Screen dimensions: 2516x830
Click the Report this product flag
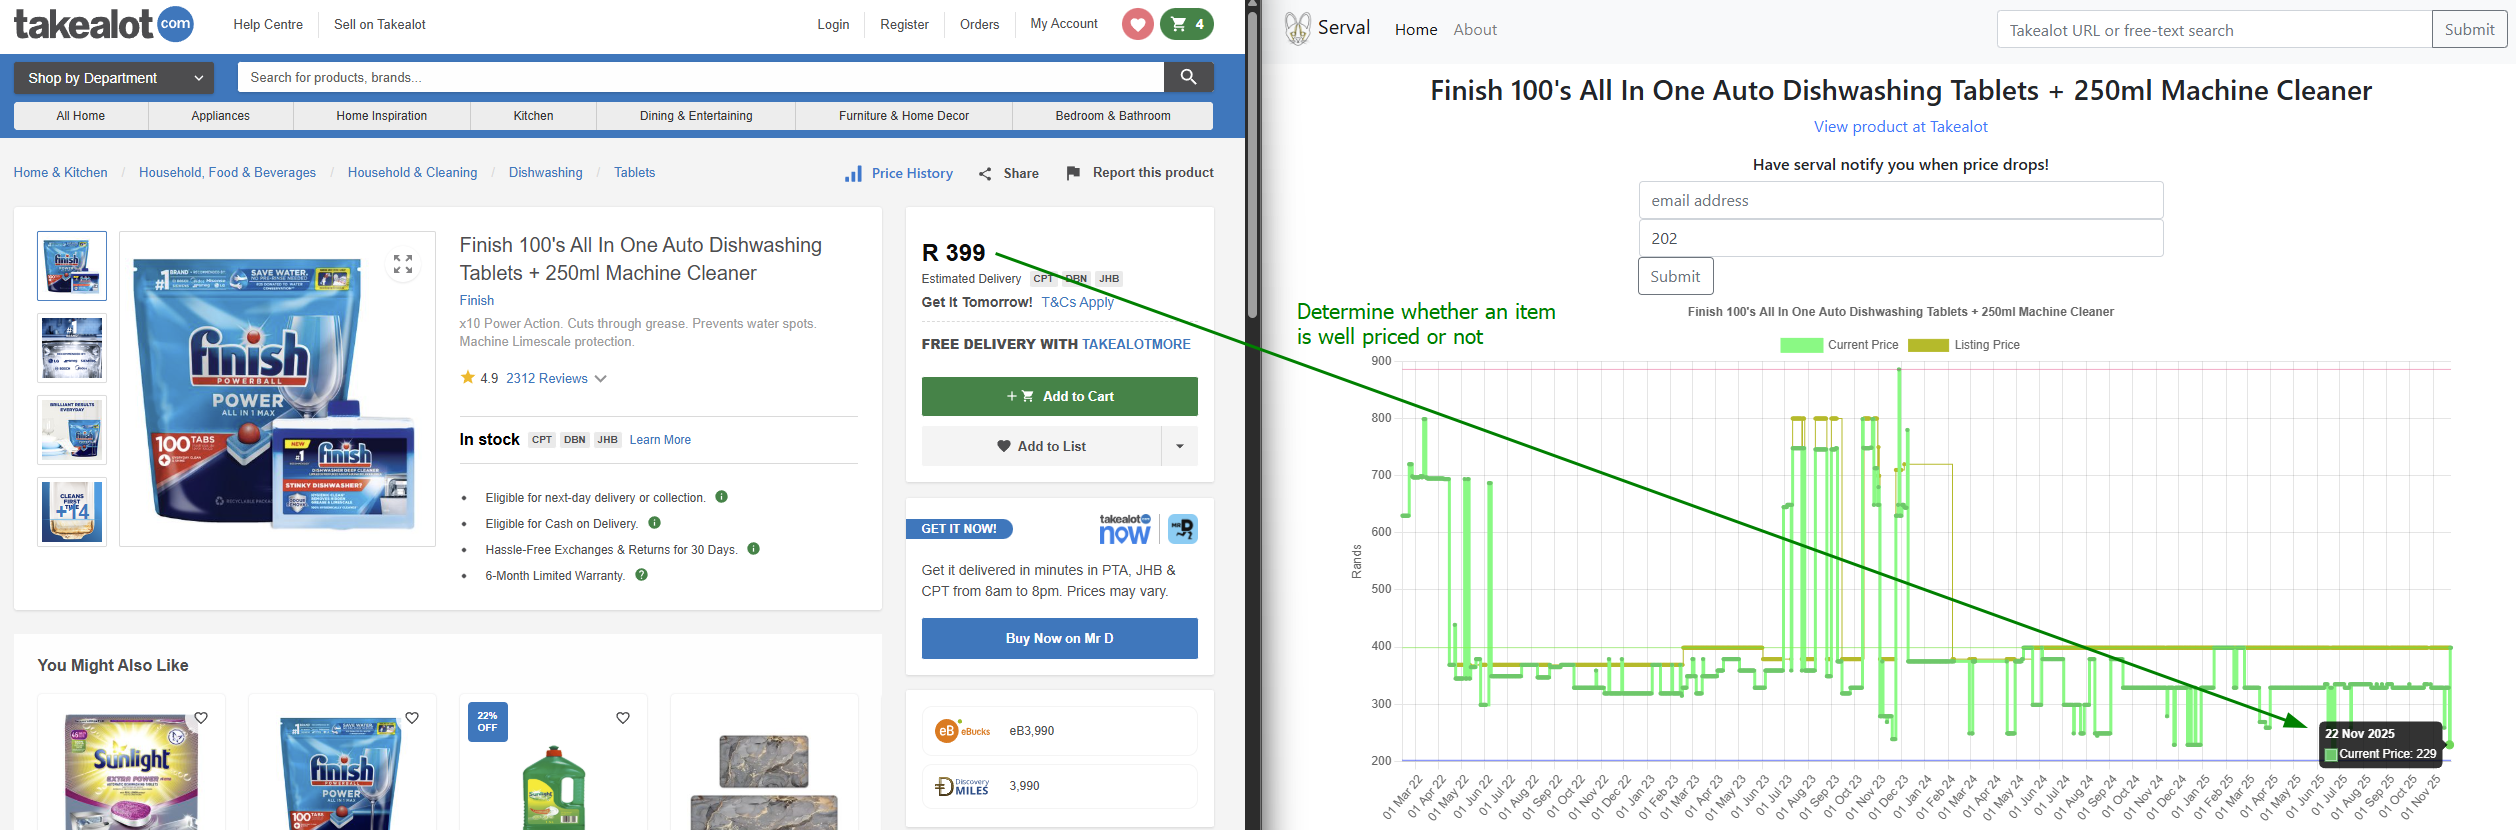(x=1073, y=173)
